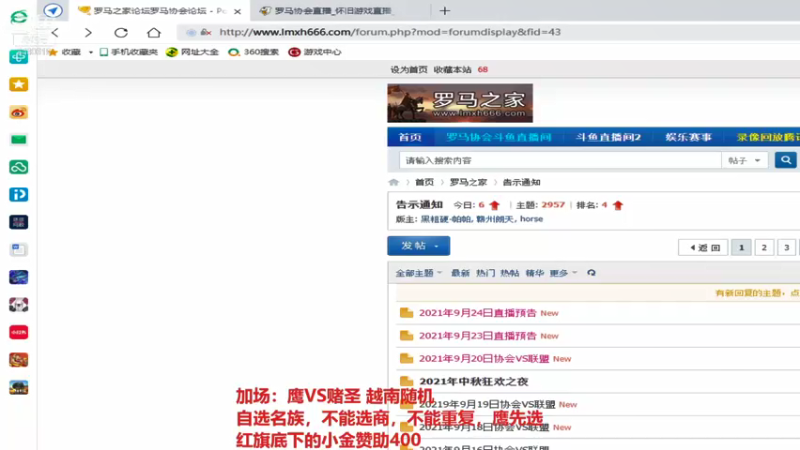Filter threads by 最新
This screenshot has height=450, width=800.
460,273
